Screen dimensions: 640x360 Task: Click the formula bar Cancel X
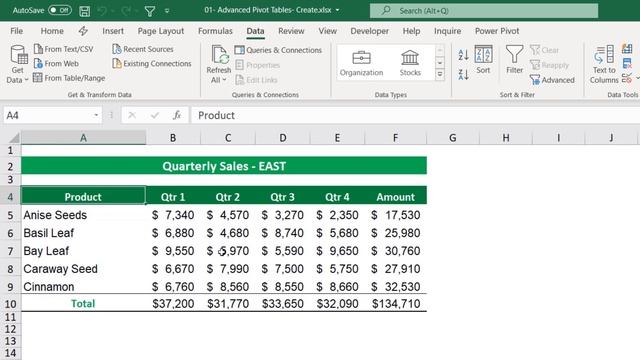(132, 116)
